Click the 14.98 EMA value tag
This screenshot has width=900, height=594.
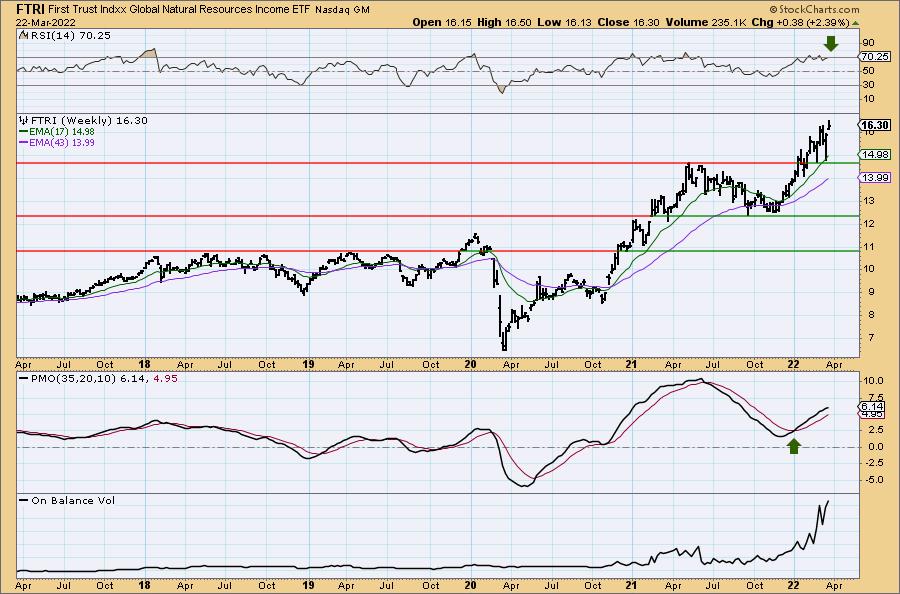coord(875,154)
